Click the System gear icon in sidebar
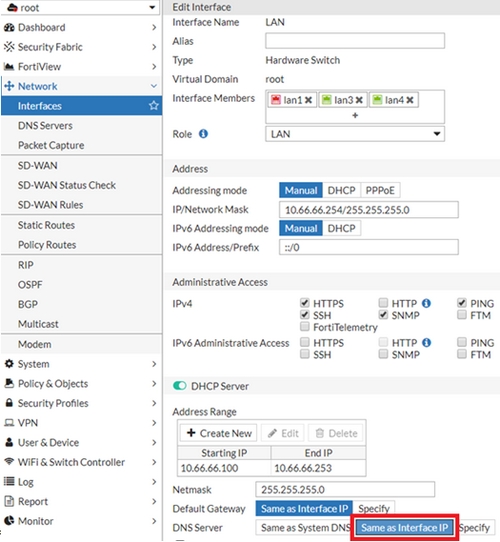The image size is (500, 542). point(9,364)
